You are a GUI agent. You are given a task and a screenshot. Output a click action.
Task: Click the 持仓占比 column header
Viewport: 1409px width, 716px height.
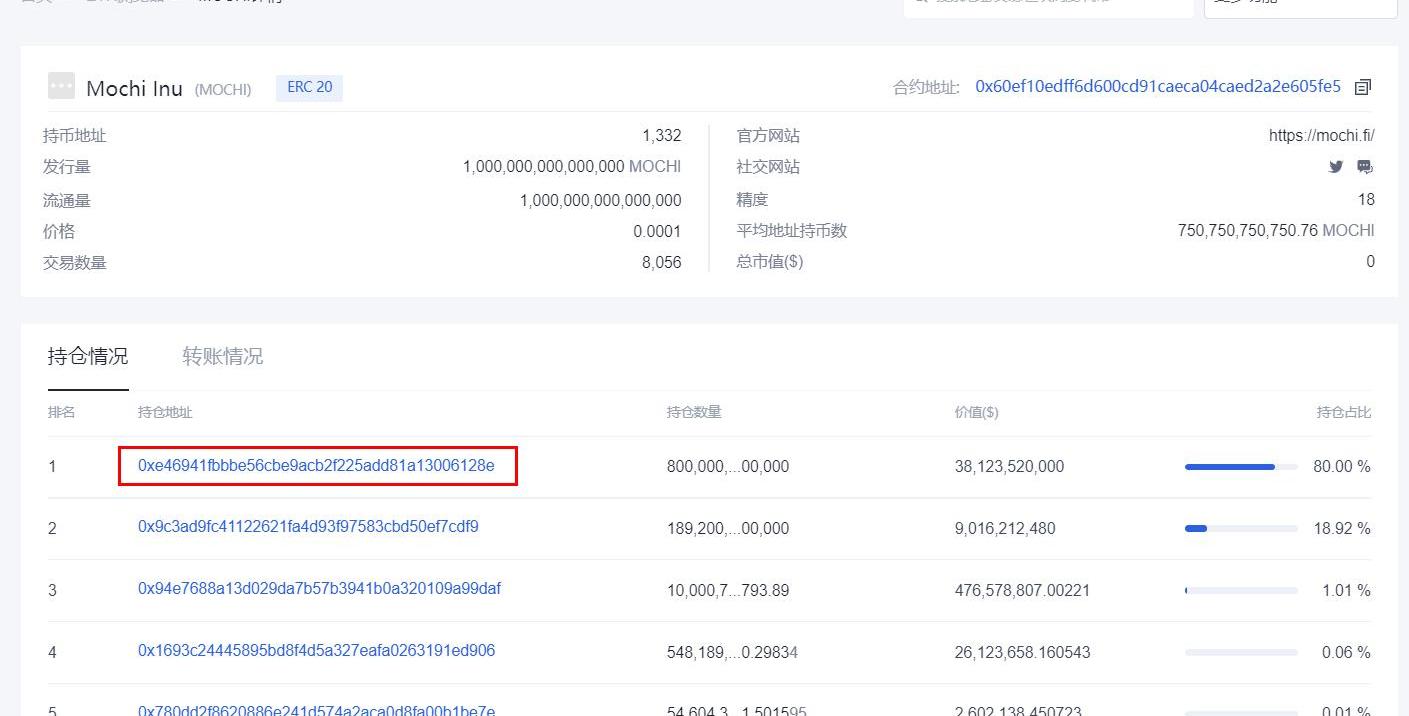point(1343,412)
